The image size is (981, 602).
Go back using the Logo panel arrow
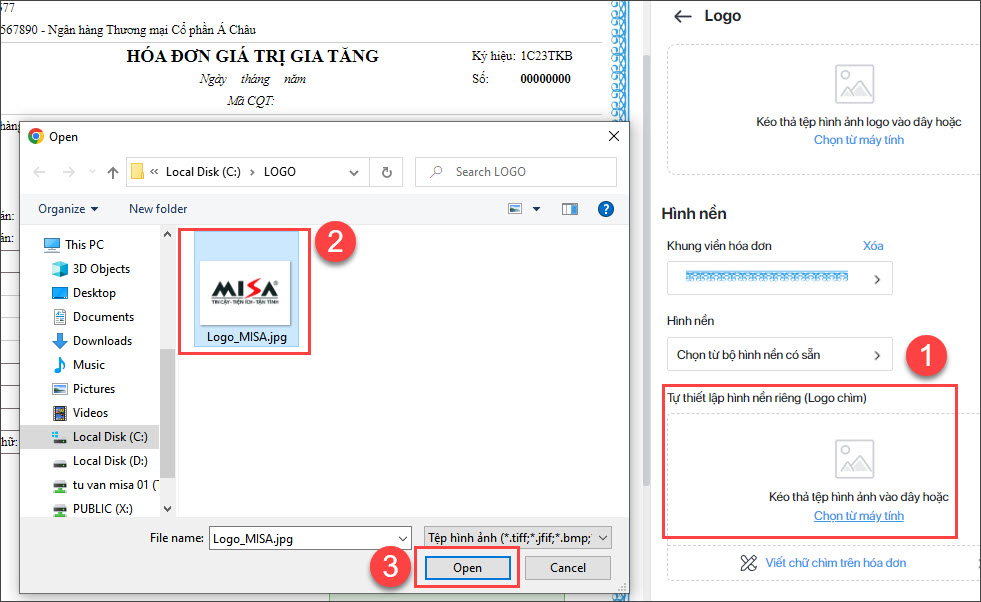tap(683, 16)
